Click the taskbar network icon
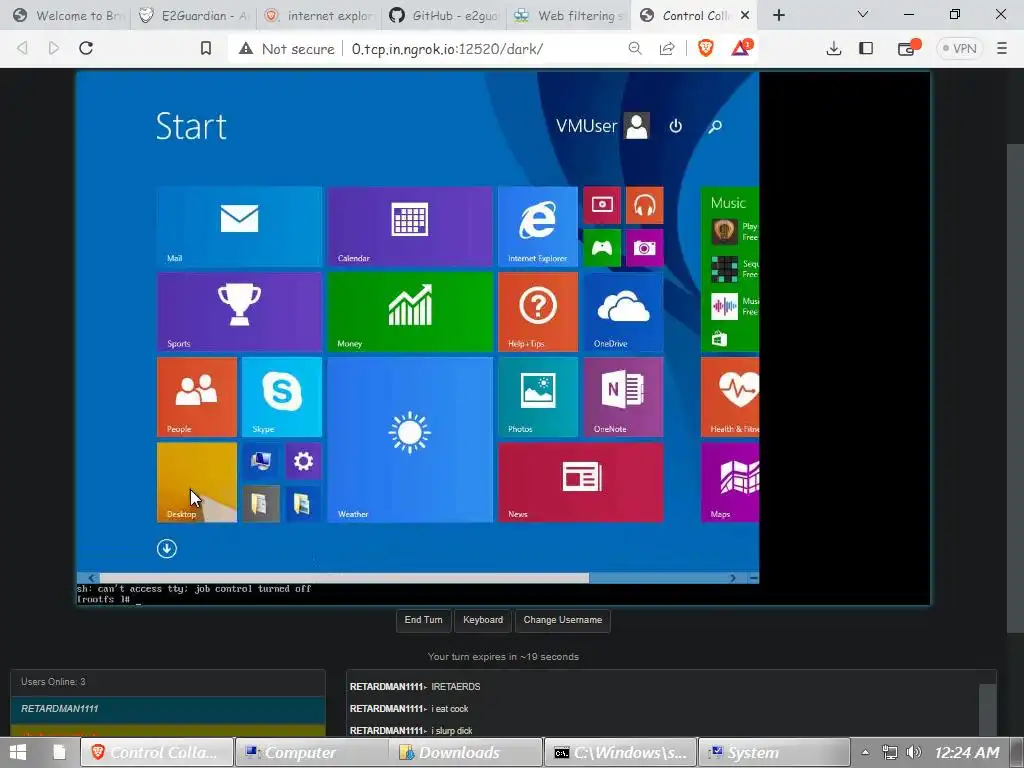The width and height of the screenshot is (1024, 768). [889, 752]
